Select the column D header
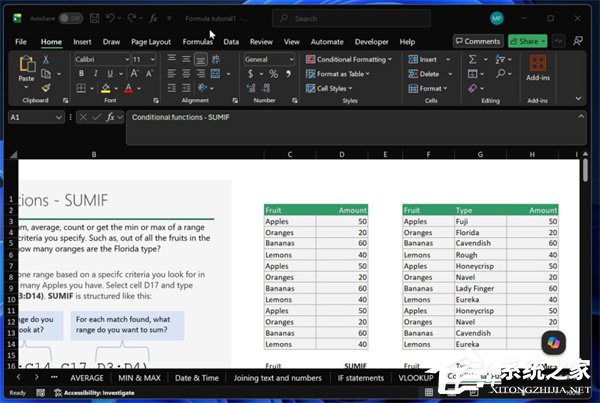The width and height of the screenshot is (600, 403). 341,154
